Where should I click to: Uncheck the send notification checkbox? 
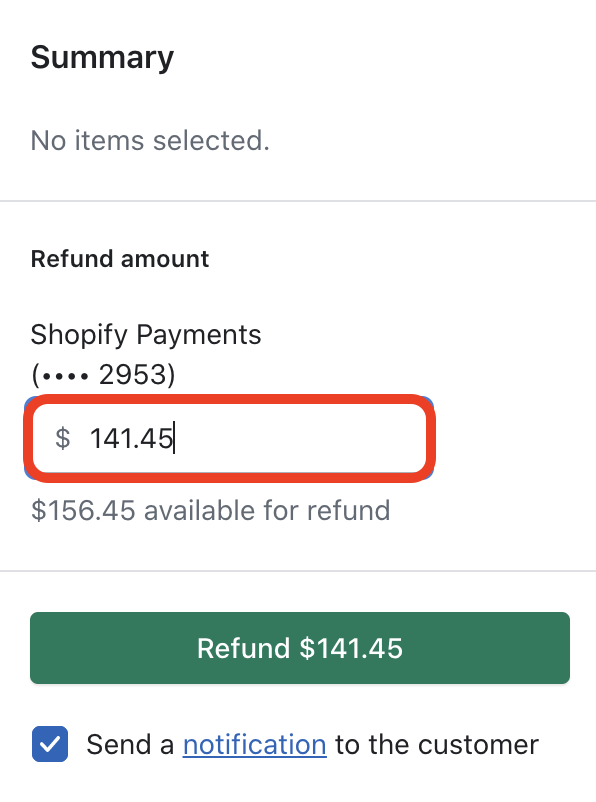[50, 744]
